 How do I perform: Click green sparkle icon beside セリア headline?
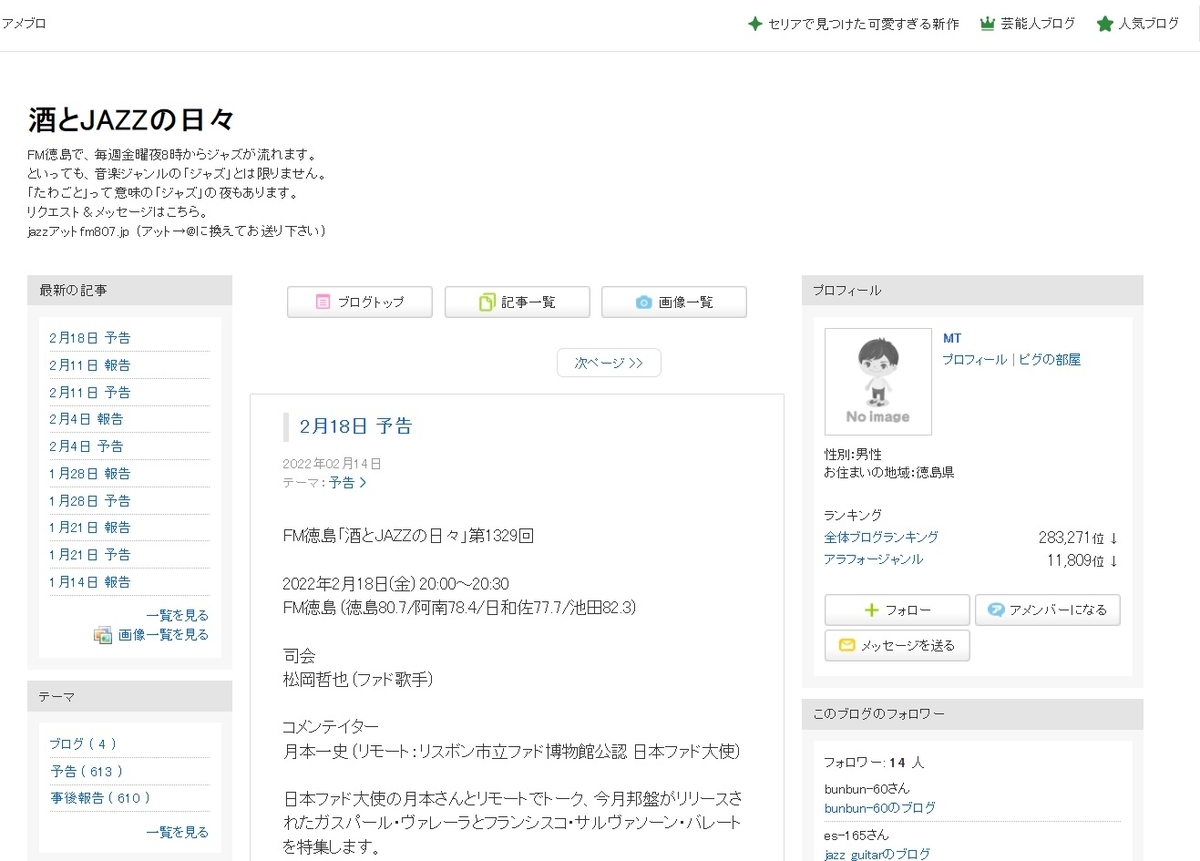[755, 24]
